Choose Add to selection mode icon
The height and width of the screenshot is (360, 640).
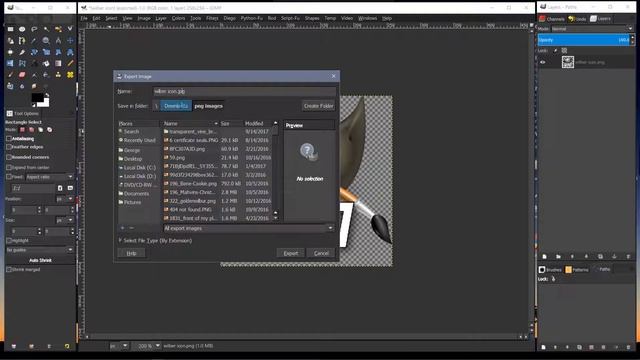(31, 130)
